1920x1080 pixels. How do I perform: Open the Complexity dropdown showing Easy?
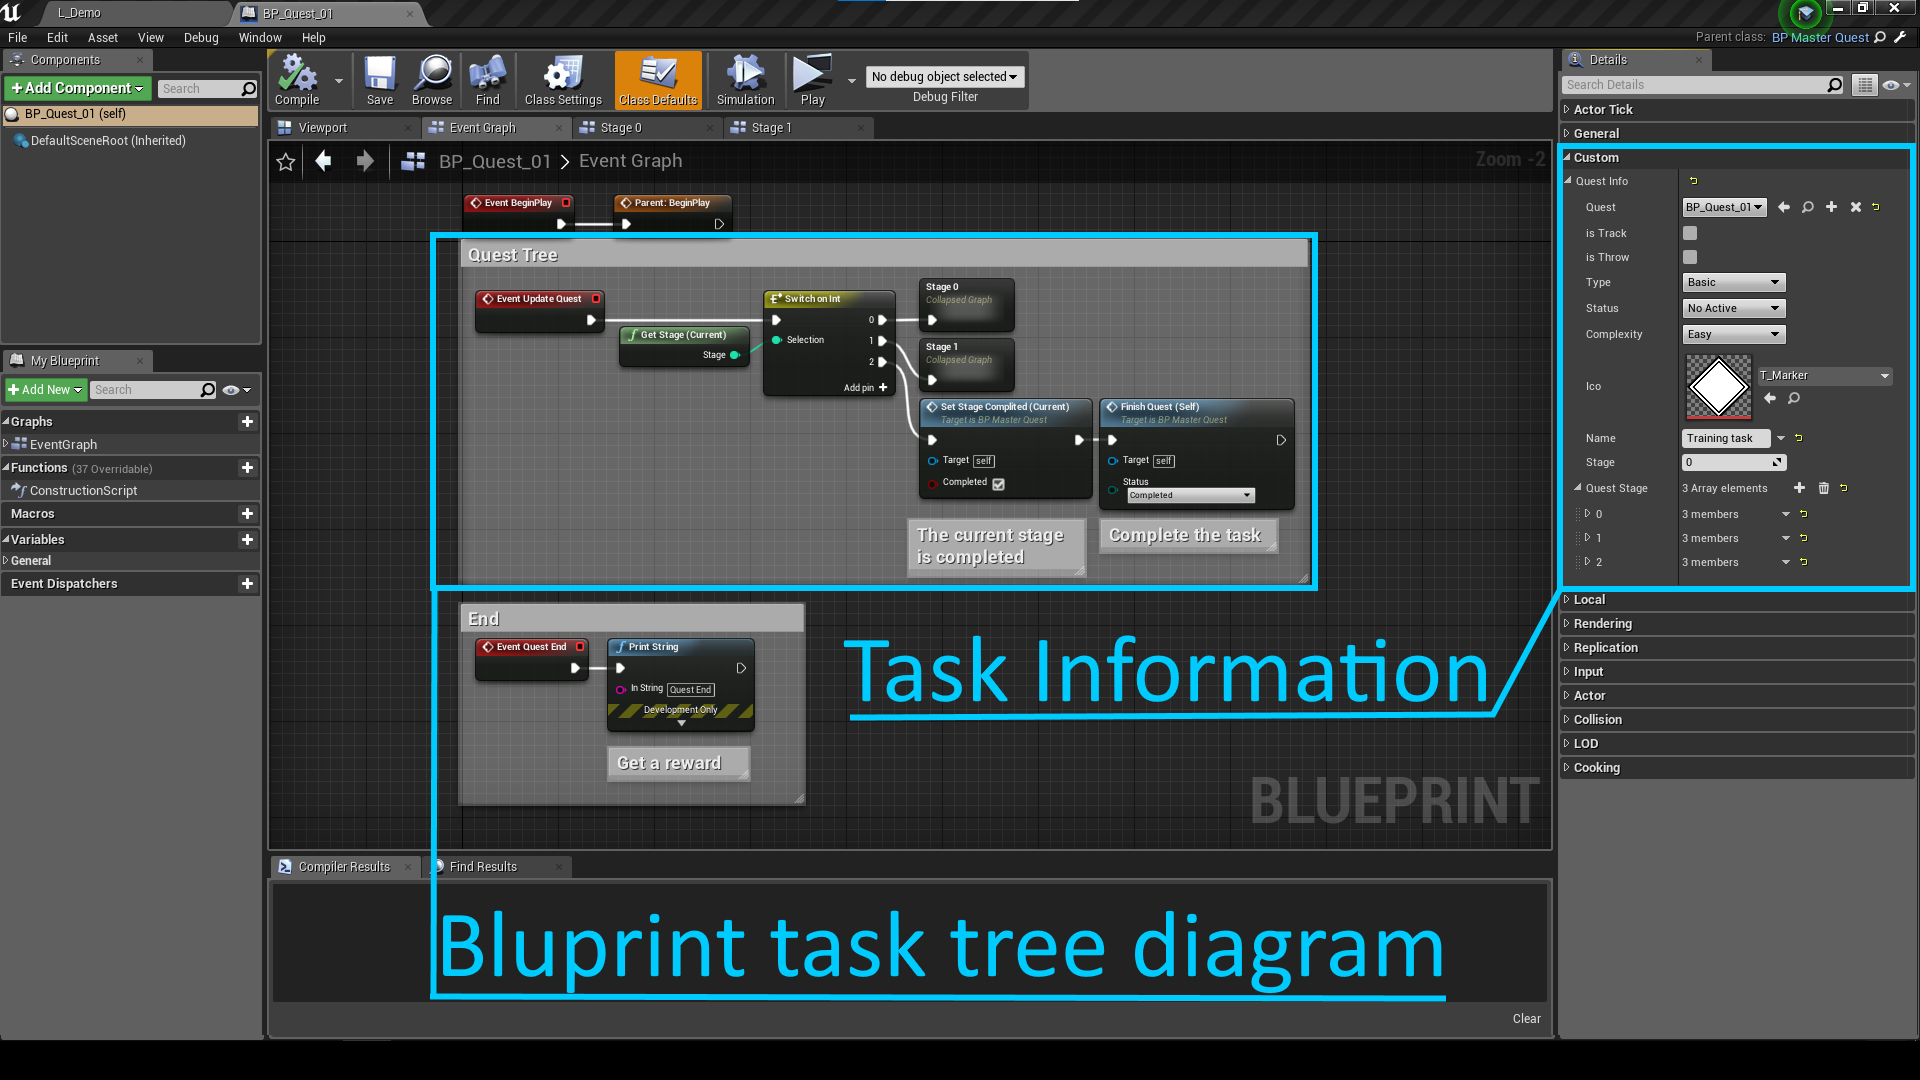(1734, 334)
